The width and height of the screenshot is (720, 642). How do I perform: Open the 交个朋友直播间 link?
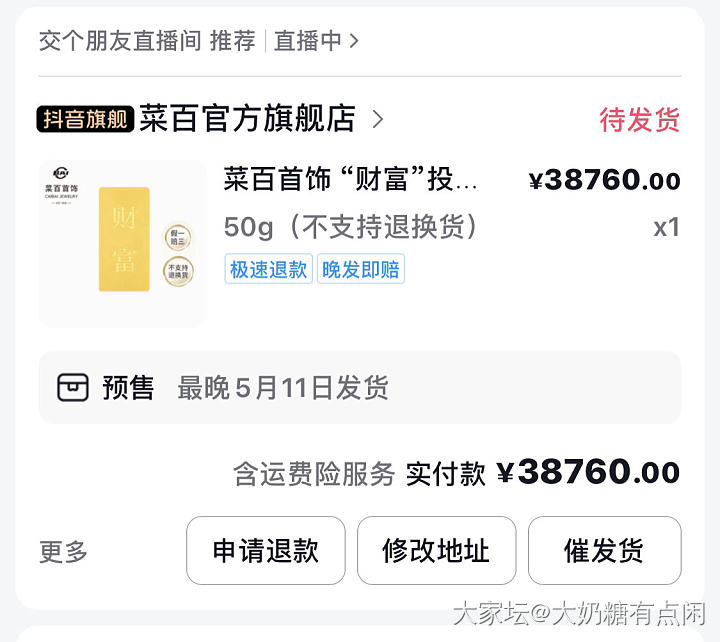(119, 41)
